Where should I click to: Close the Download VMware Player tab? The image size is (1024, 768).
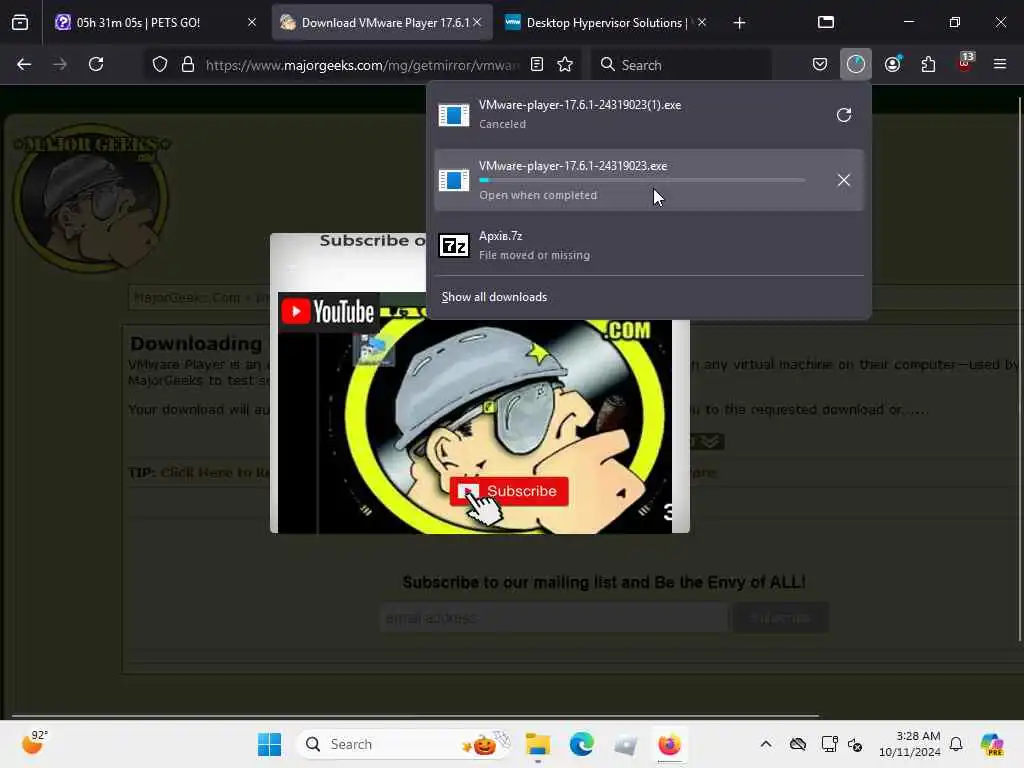pyautogui.click(x=477, y=23)
